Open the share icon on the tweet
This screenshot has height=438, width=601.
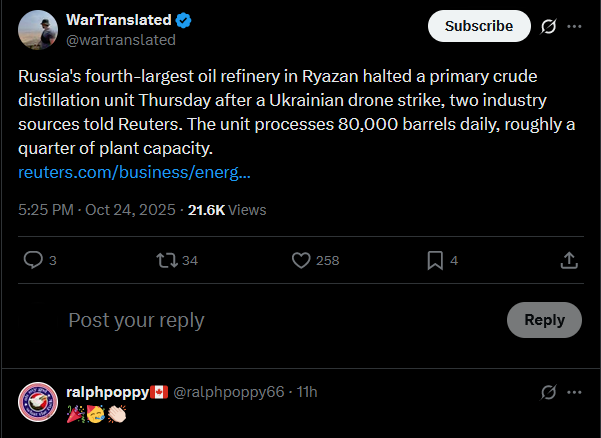point(569,260)
